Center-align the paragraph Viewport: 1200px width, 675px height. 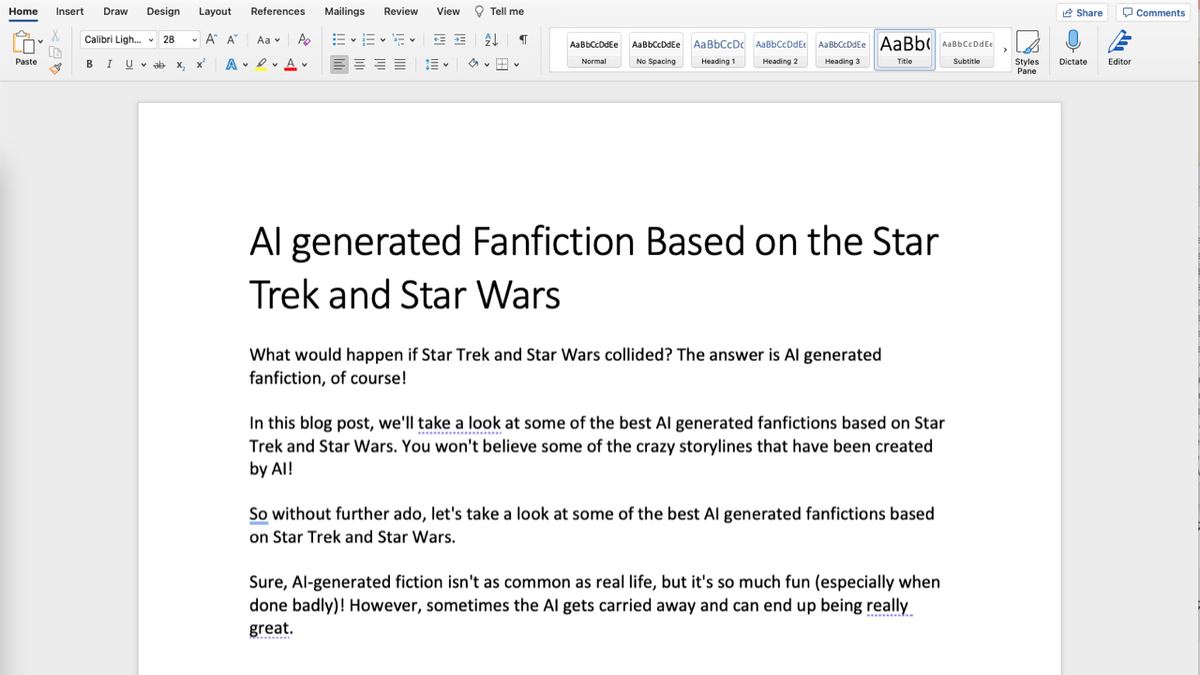coord(360,64)
